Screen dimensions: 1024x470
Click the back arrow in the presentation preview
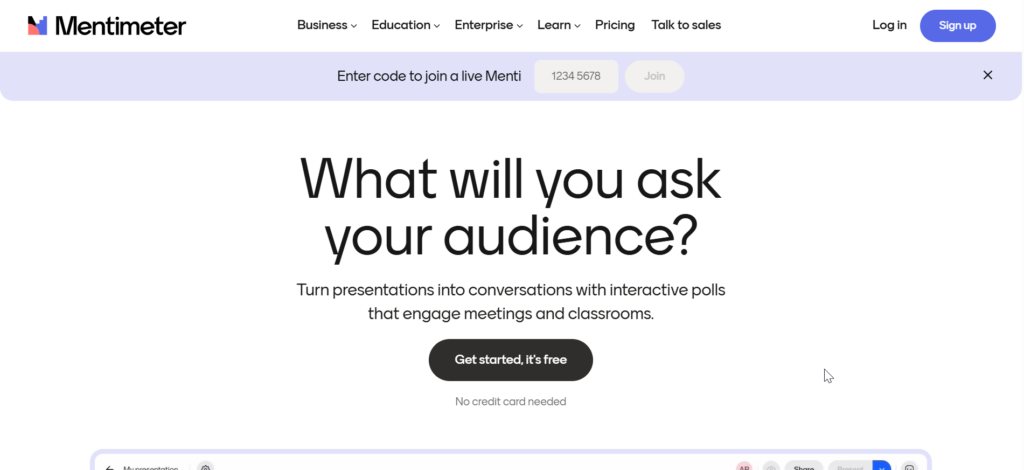pyautogui.click(x=109, y=466)
